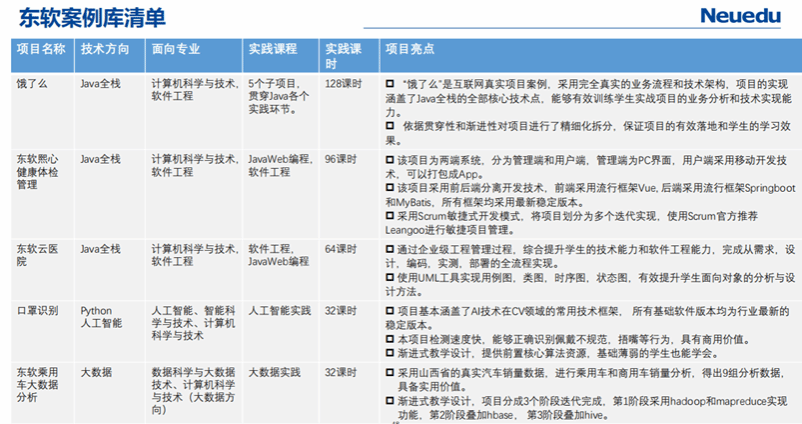Toggle the box before 采用山西省的真实汽车销量数据
The height and width of the screenshot is (424, 802).
coord(390,372)
